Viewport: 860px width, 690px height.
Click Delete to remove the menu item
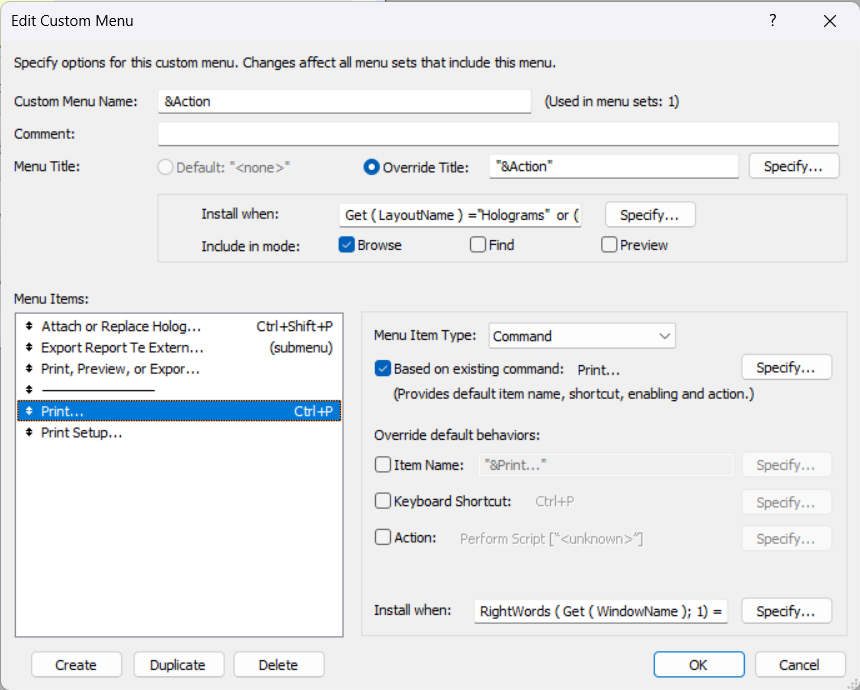tap(278, 665)
